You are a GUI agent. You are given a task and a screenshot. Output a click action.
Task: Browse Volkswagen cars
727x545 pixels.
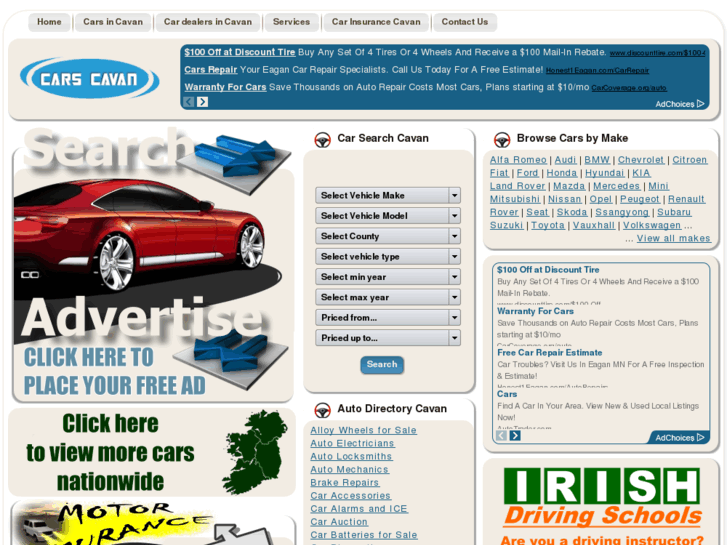click(x=652, y=225)
